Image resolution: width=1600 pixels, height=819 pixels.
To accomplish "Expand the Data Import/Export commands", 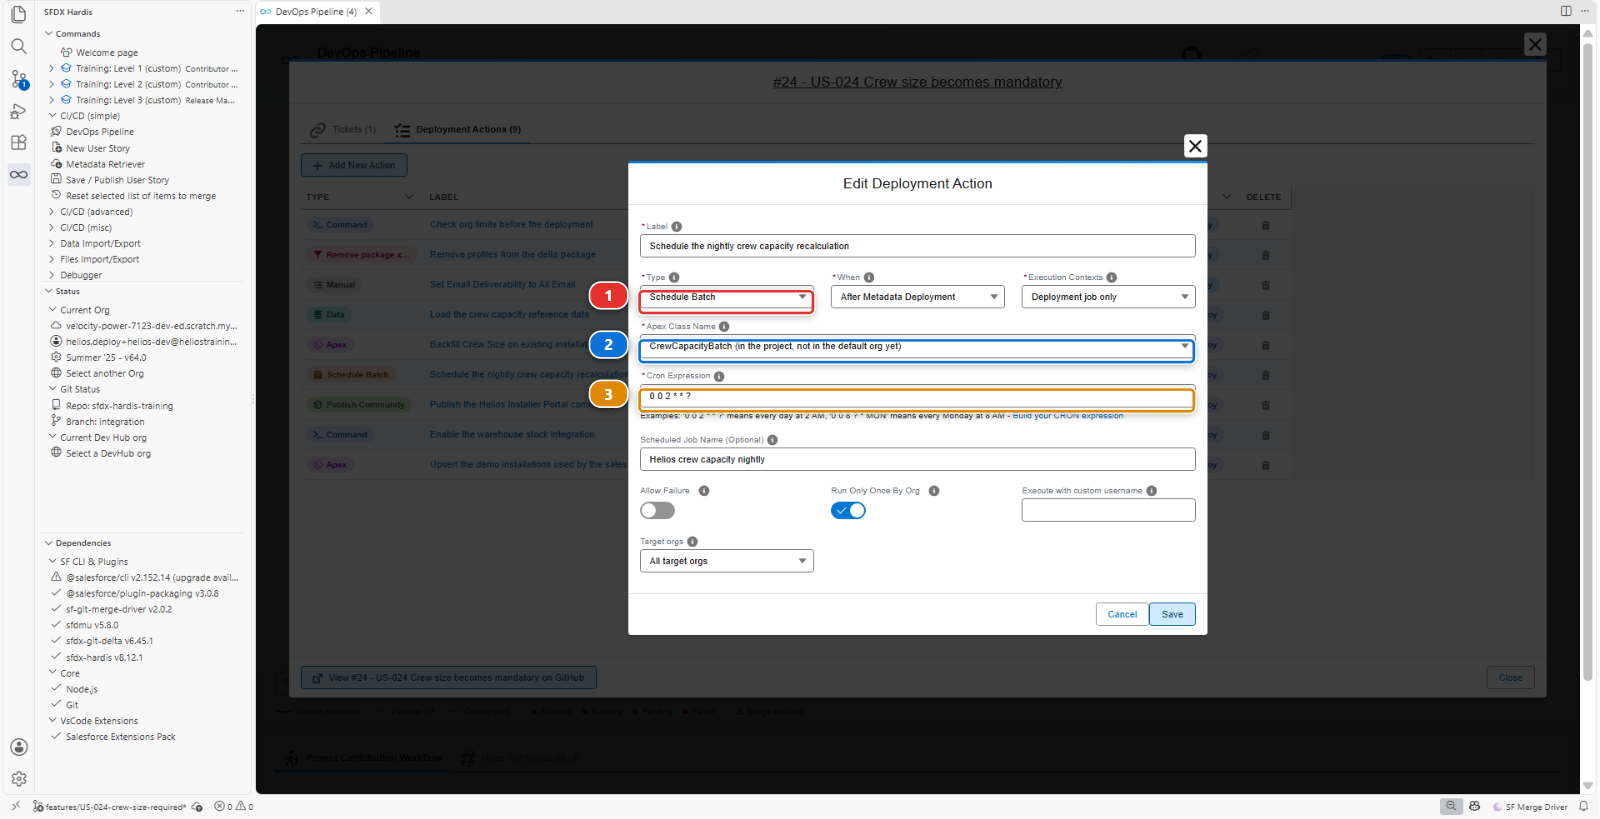I will [x=100, y=244].
